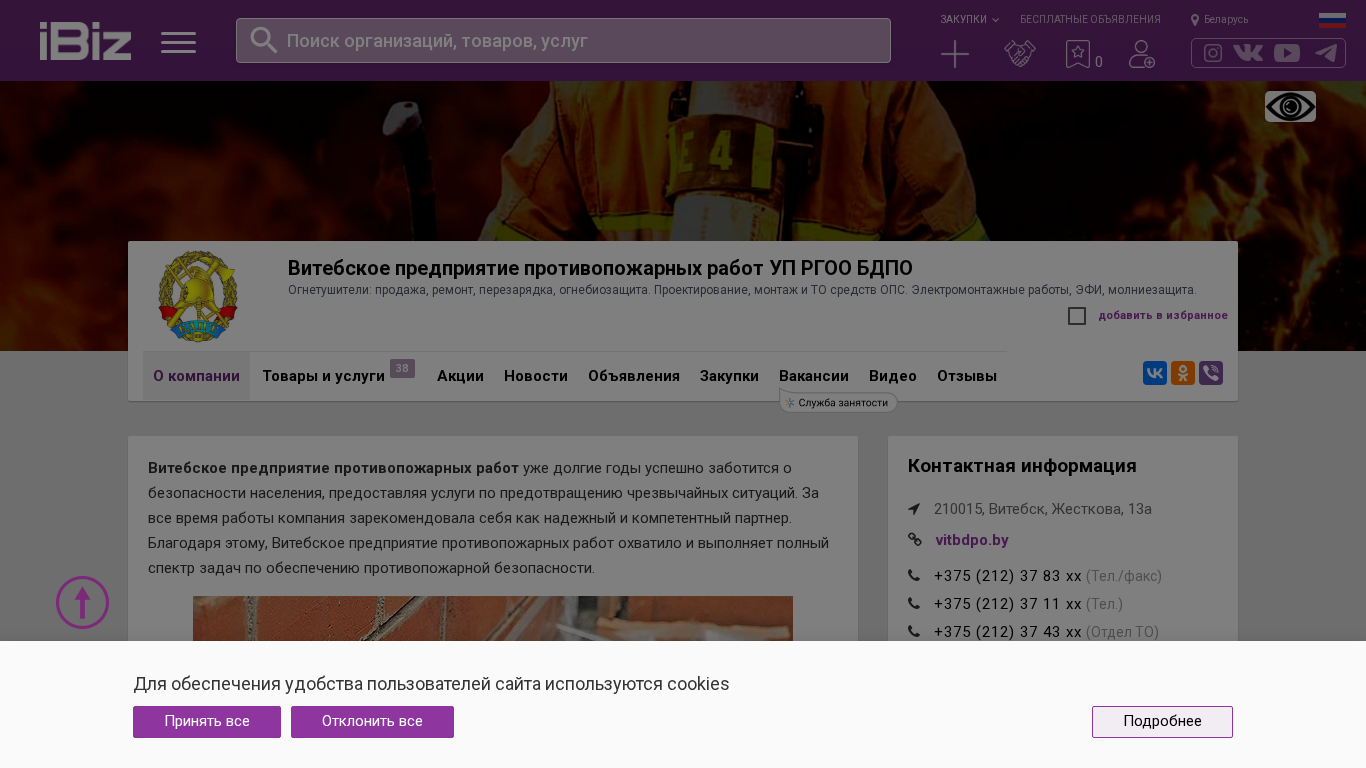Open the vitbdpo.by website link
Image resolution: width=1366 pixels, height=768 pixels.
pyautogui.click(x=972, y=540)
